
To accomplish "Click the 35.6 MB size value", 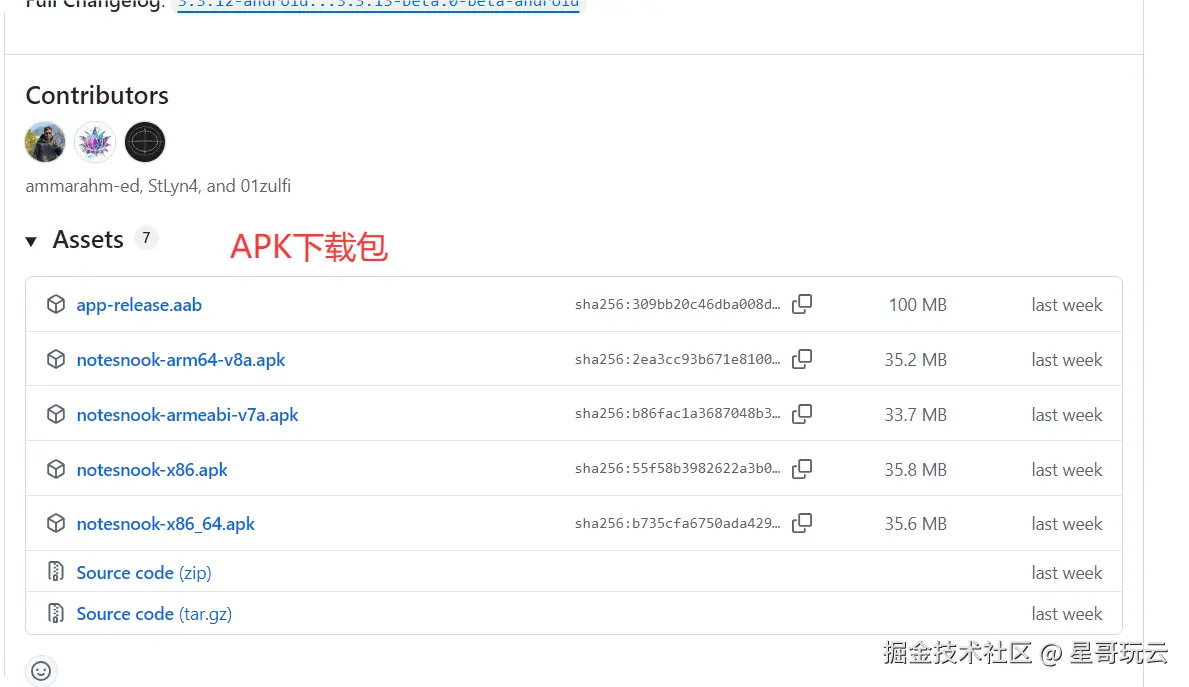I will [915, 524].
